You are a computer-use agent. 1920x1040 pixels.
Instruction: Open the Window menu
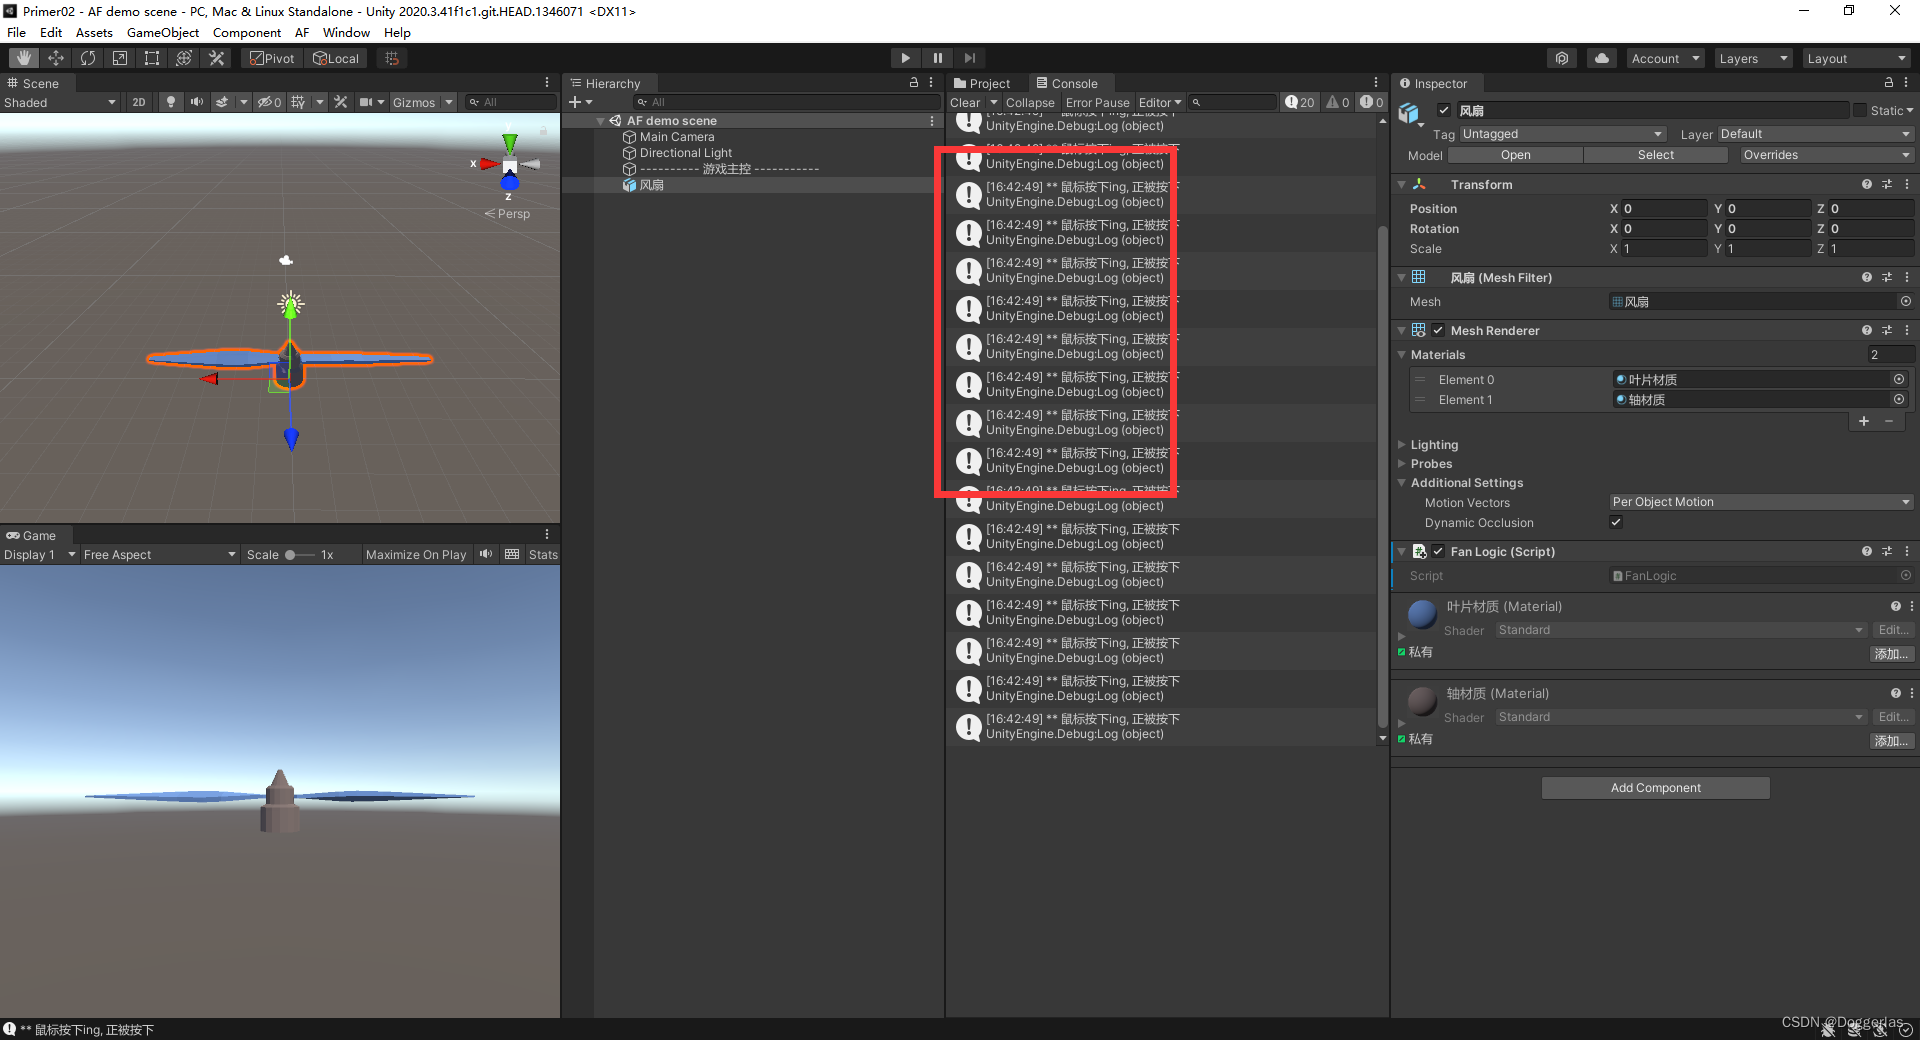tap(346, 32)
